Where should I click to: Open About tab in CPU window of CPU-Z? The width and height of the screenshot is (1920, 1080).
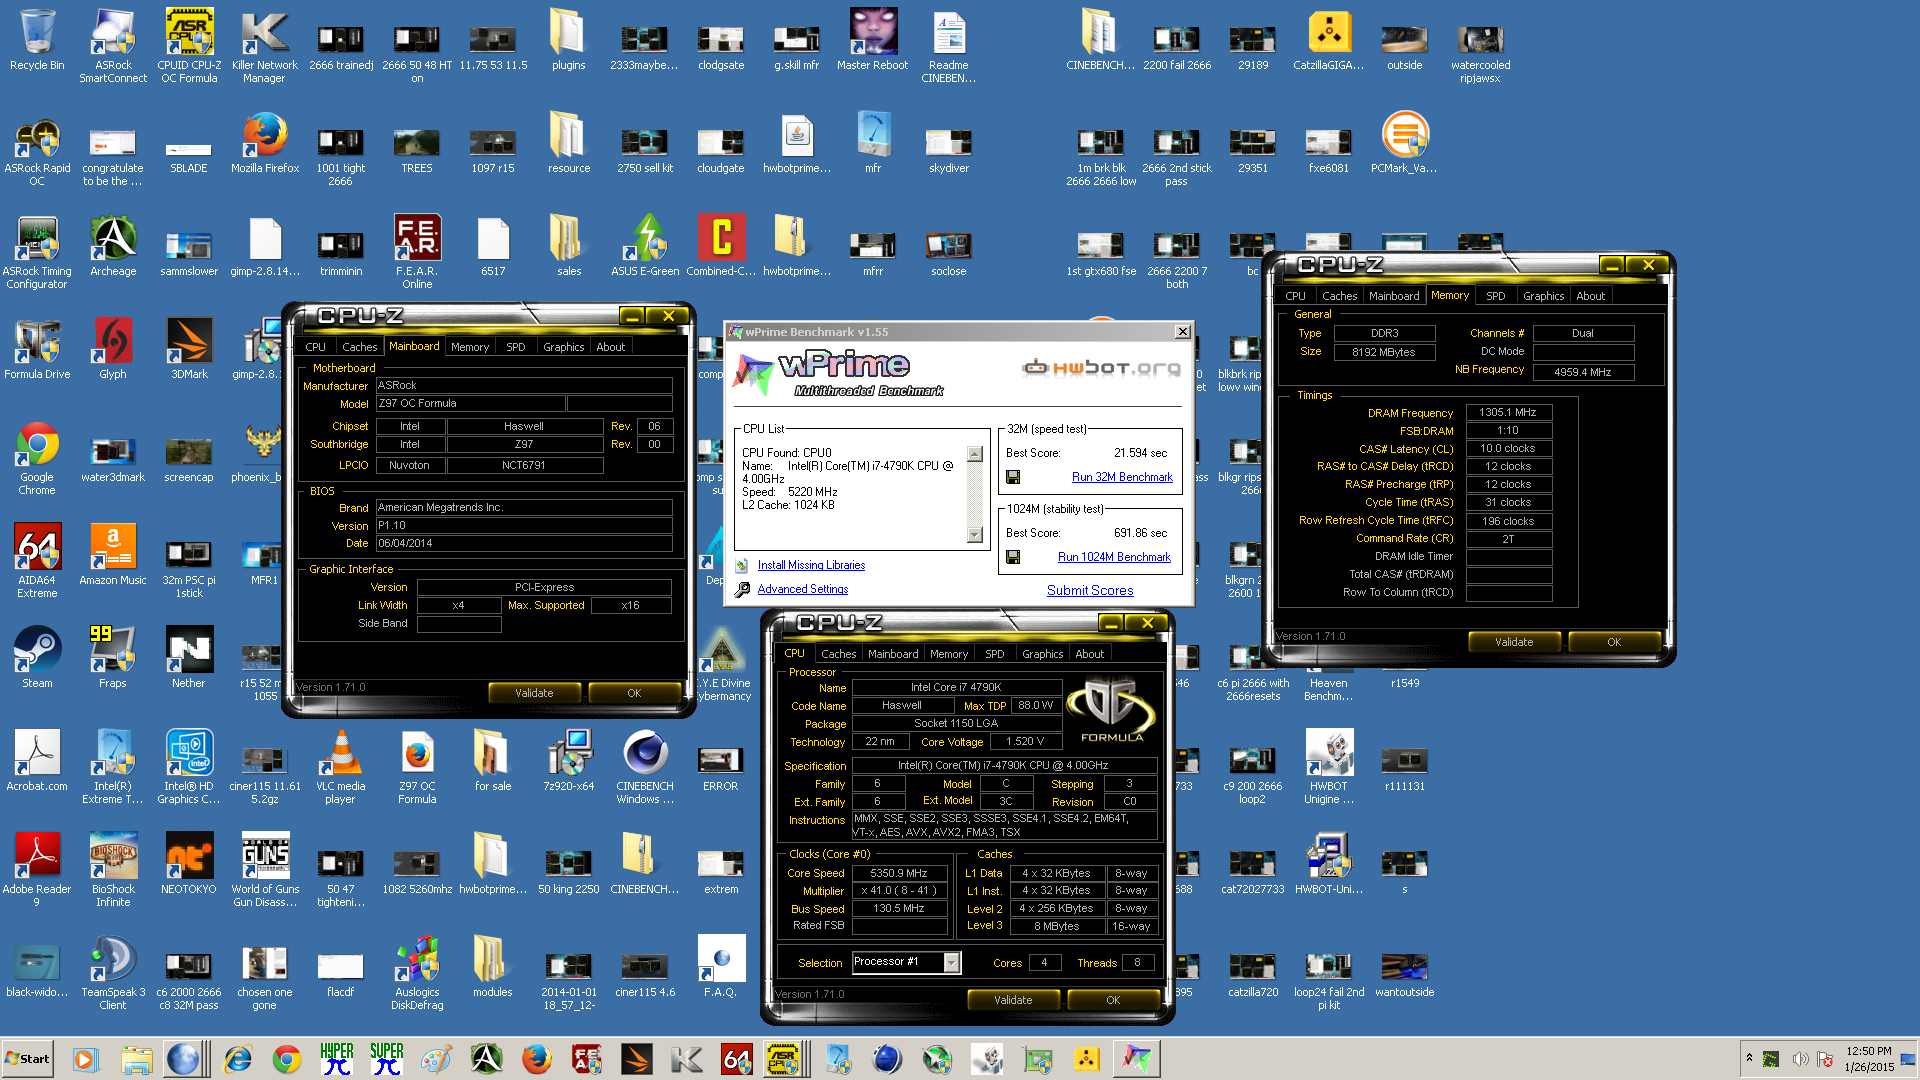pyautogui.click(x=1090, y=654)
